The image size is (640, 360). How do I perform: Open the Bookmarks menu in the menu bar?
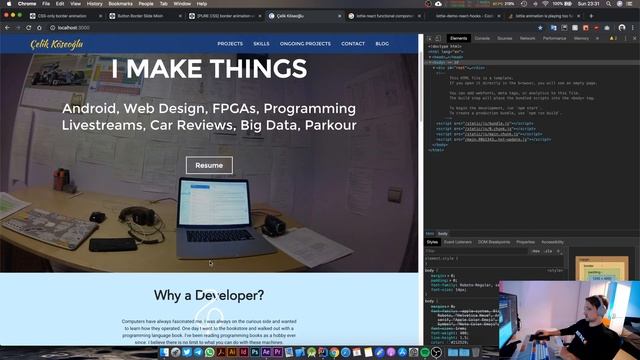tap(120, 4)
